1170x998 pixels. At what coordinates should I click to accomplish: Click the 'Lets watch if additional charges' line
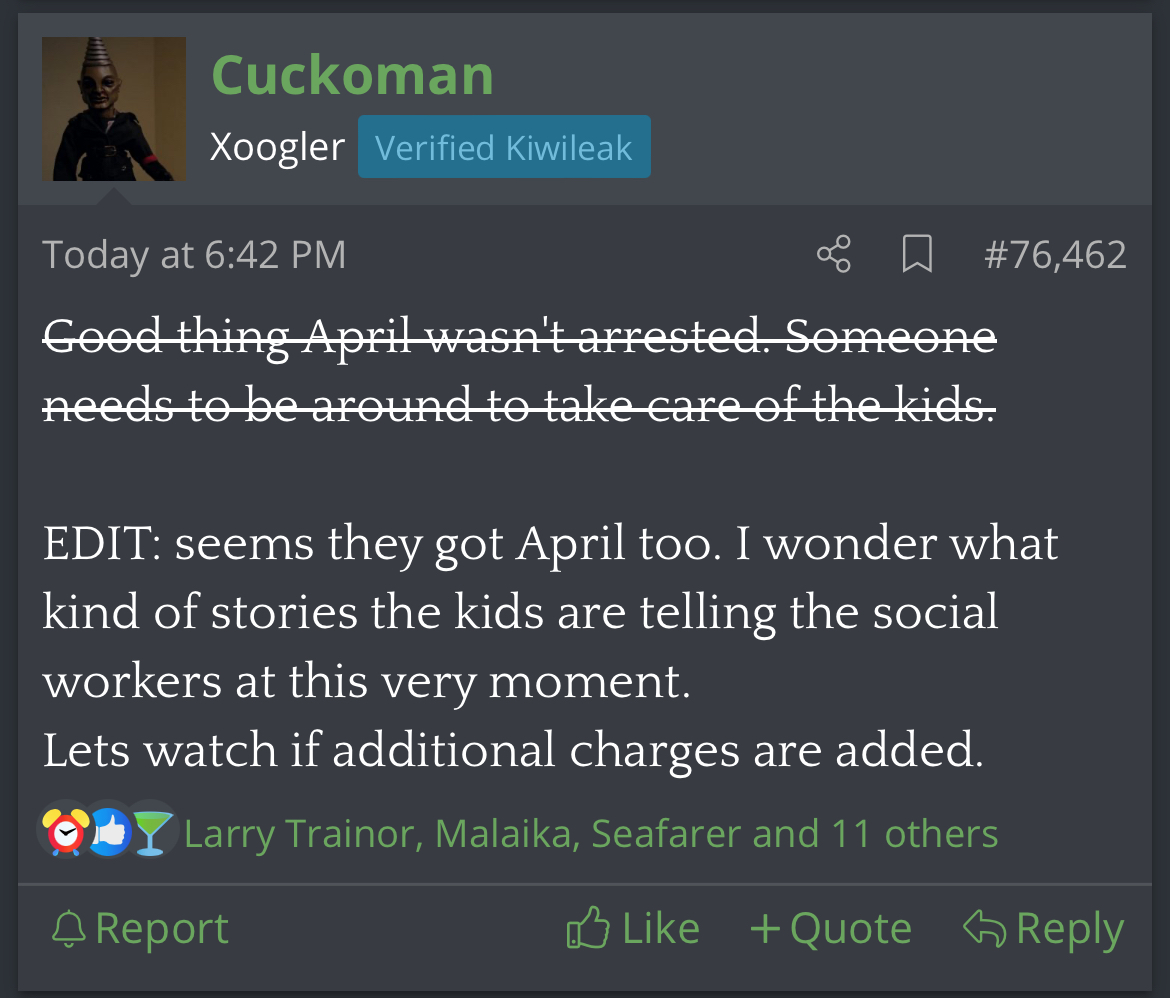[x=513, y=750]
